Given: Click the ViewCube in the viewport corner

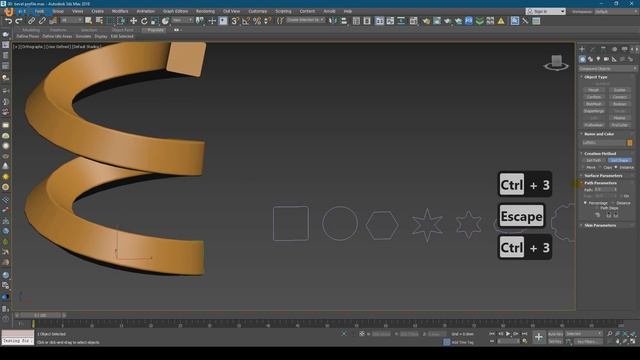Looking at the screenshot, I should tap(556, 62).
